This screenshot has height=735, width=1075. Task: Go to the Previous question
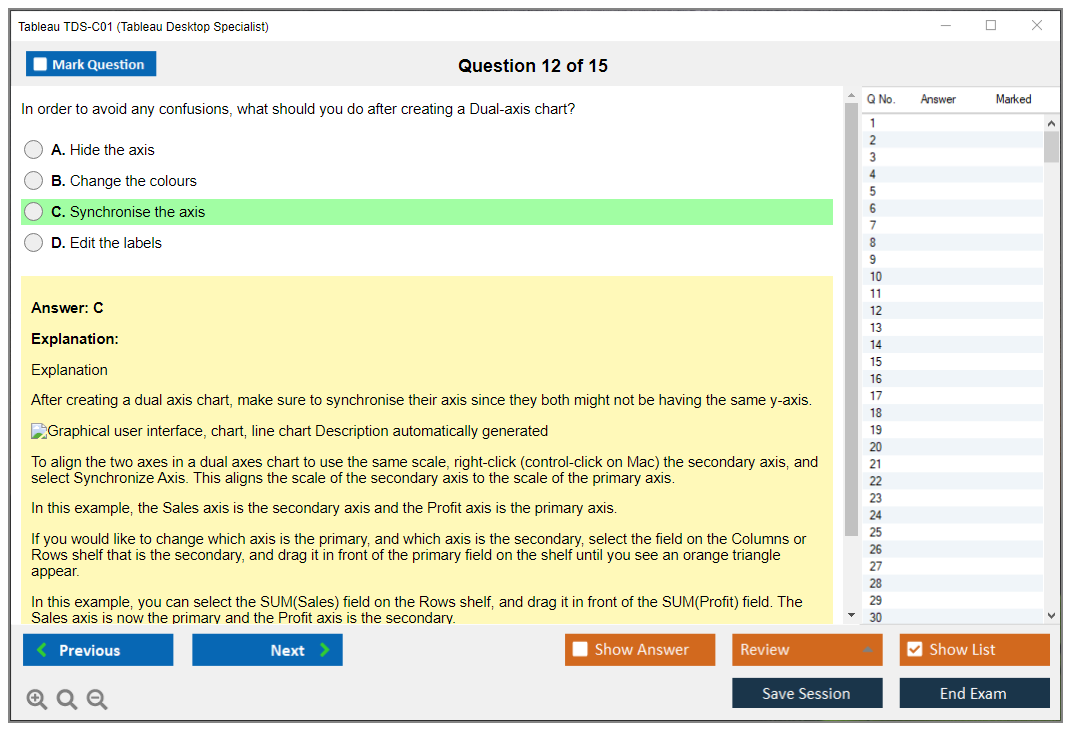coord(98,650)
